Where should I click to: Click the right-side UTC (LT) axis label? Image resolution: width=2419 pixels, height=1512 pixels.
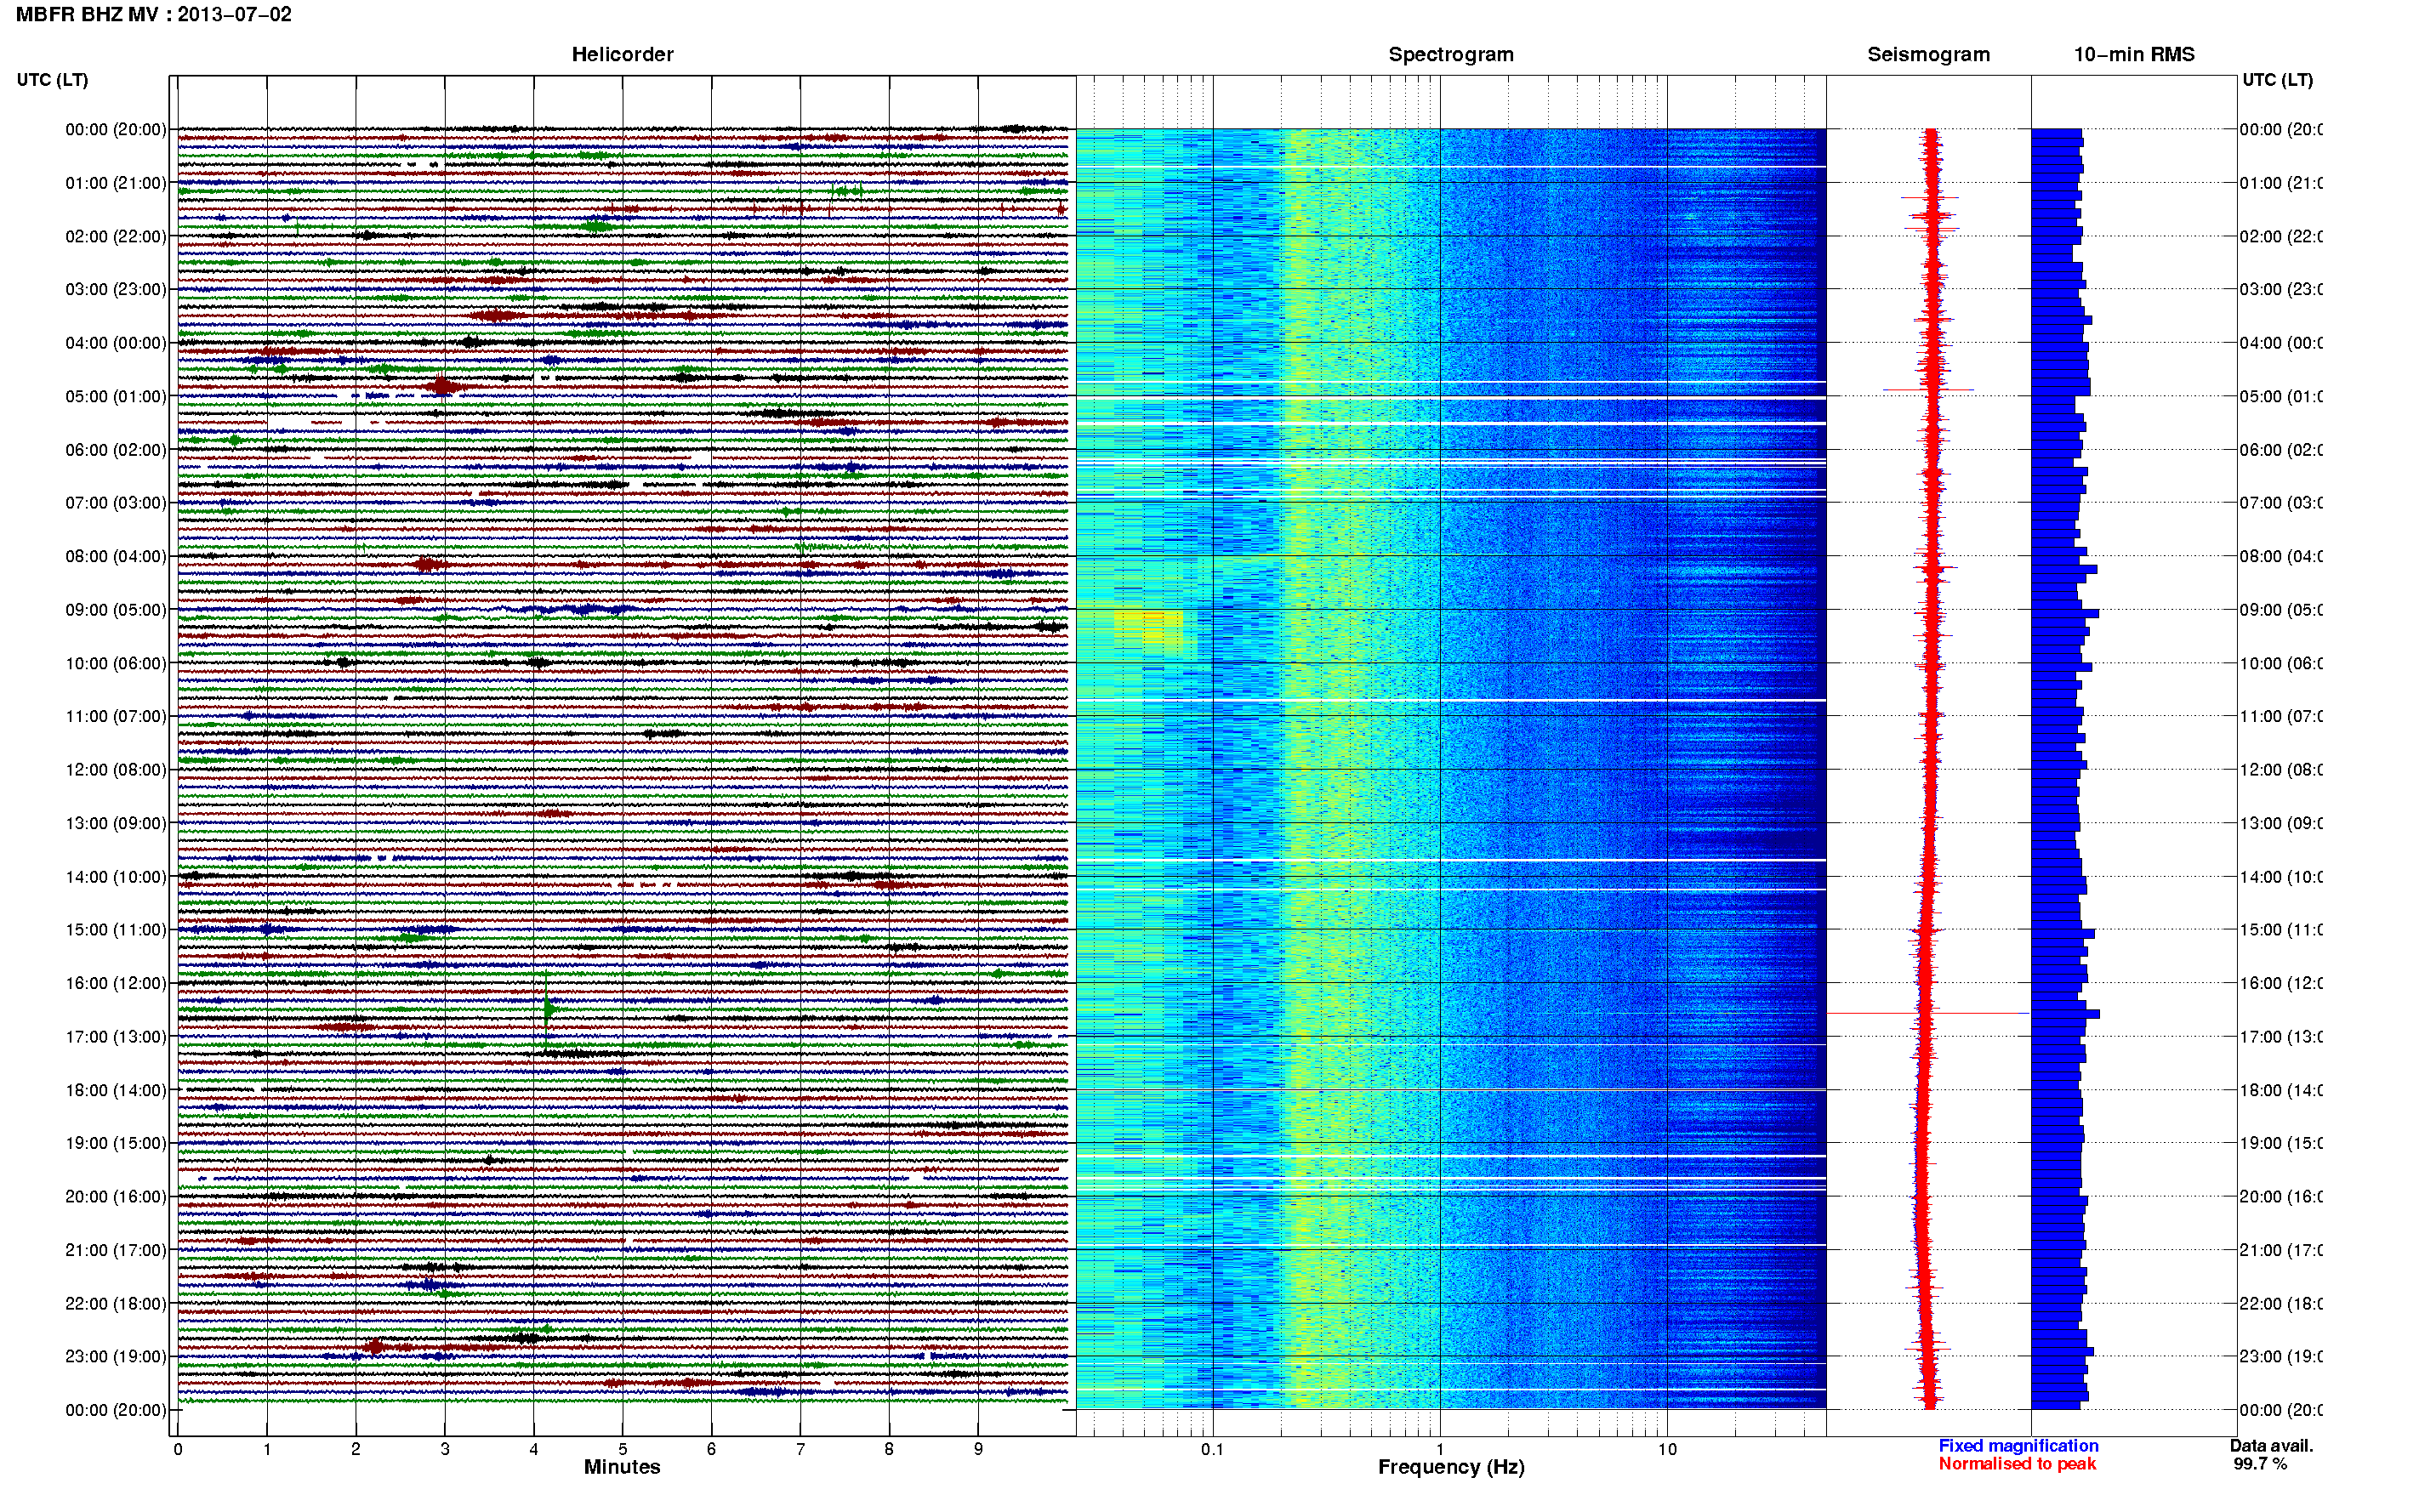[2277, 80]
